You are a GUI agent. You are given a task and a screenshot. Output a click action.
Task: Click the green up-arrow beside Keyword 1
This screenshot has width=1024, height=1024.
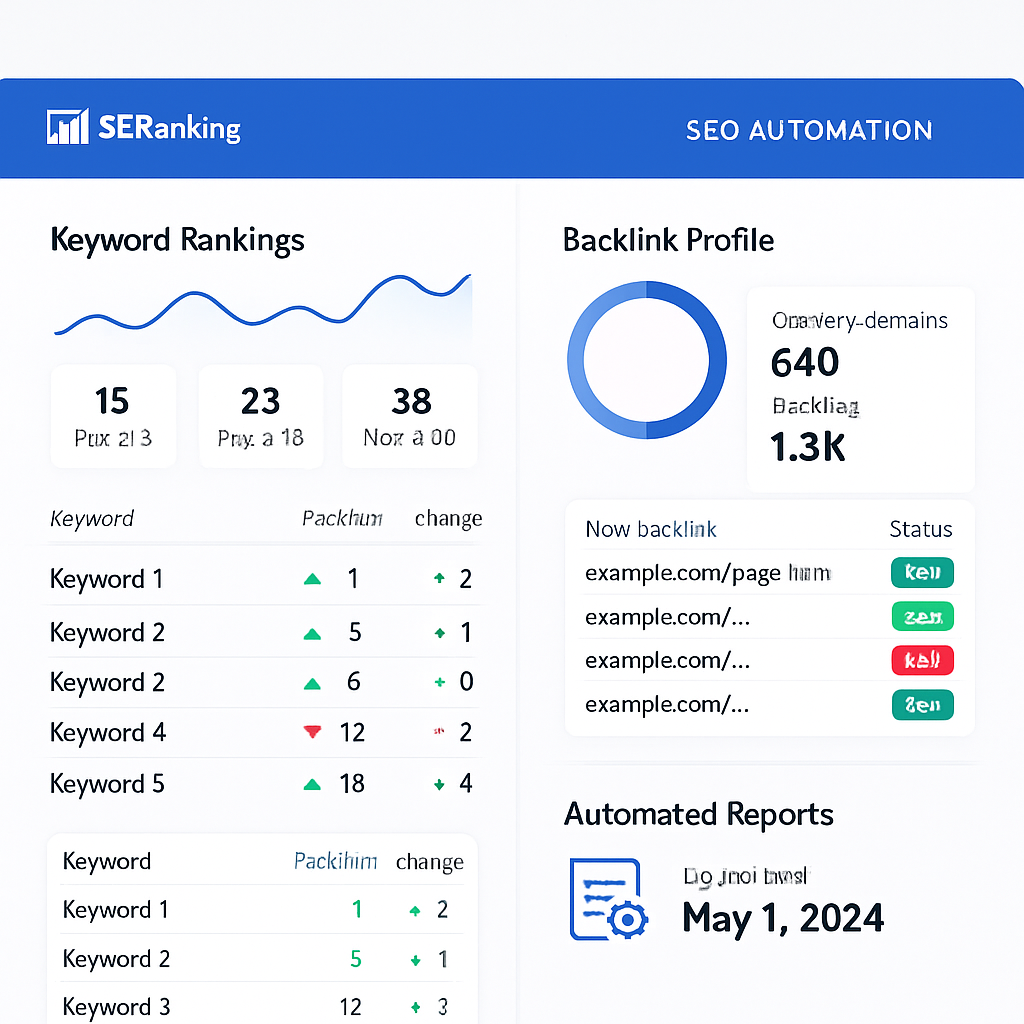312,578
